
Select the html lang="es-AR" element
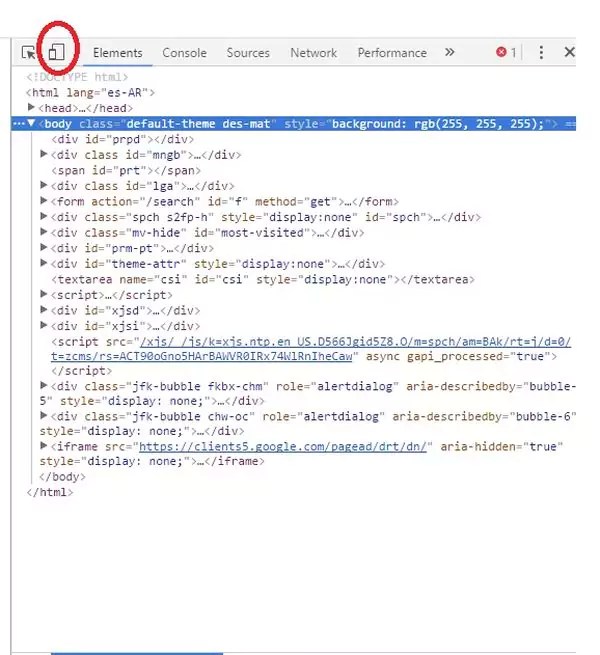click(90, 93)
